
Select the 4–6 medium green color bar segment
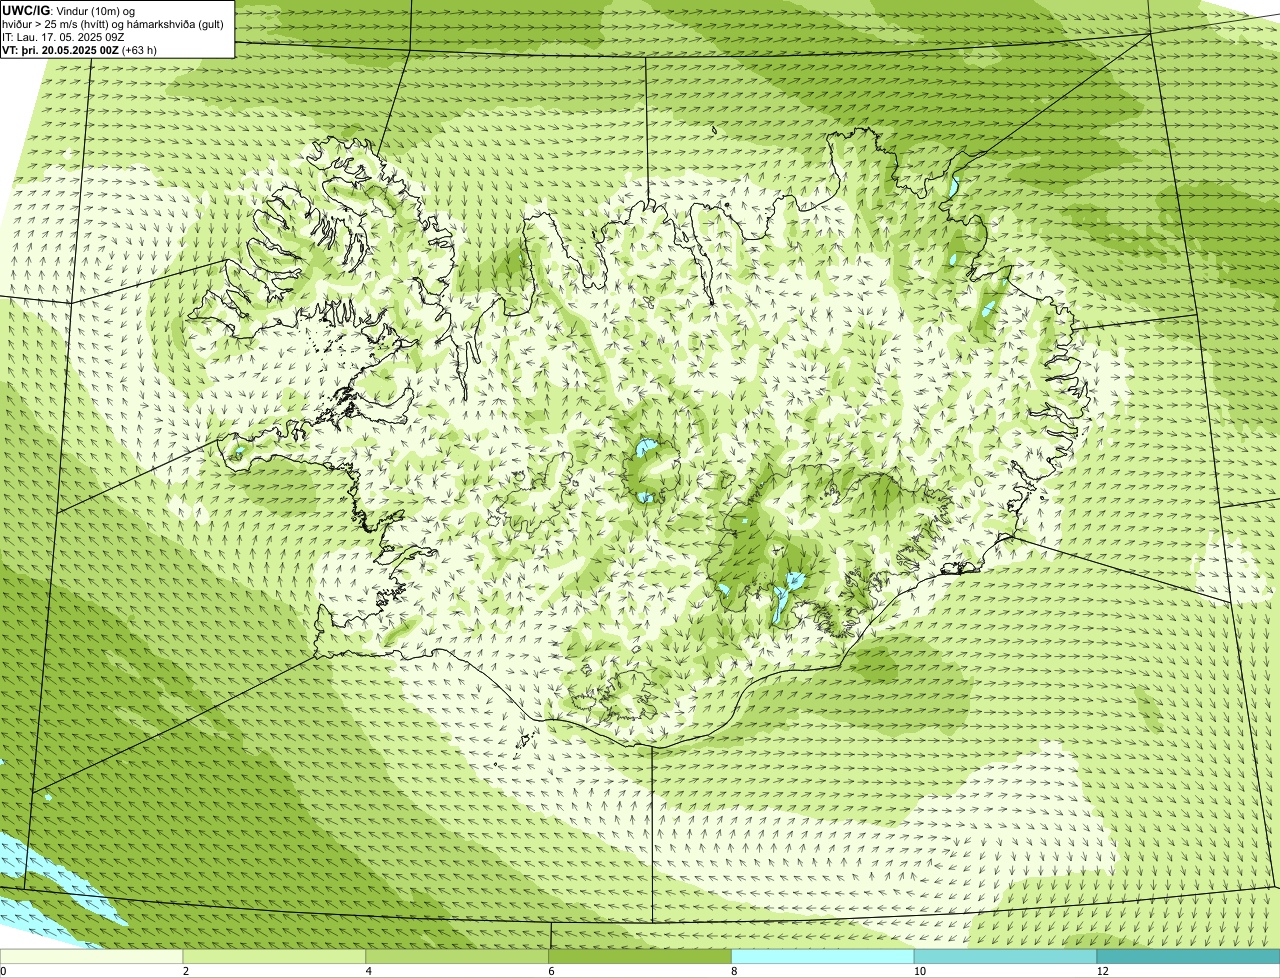point(458,956)
